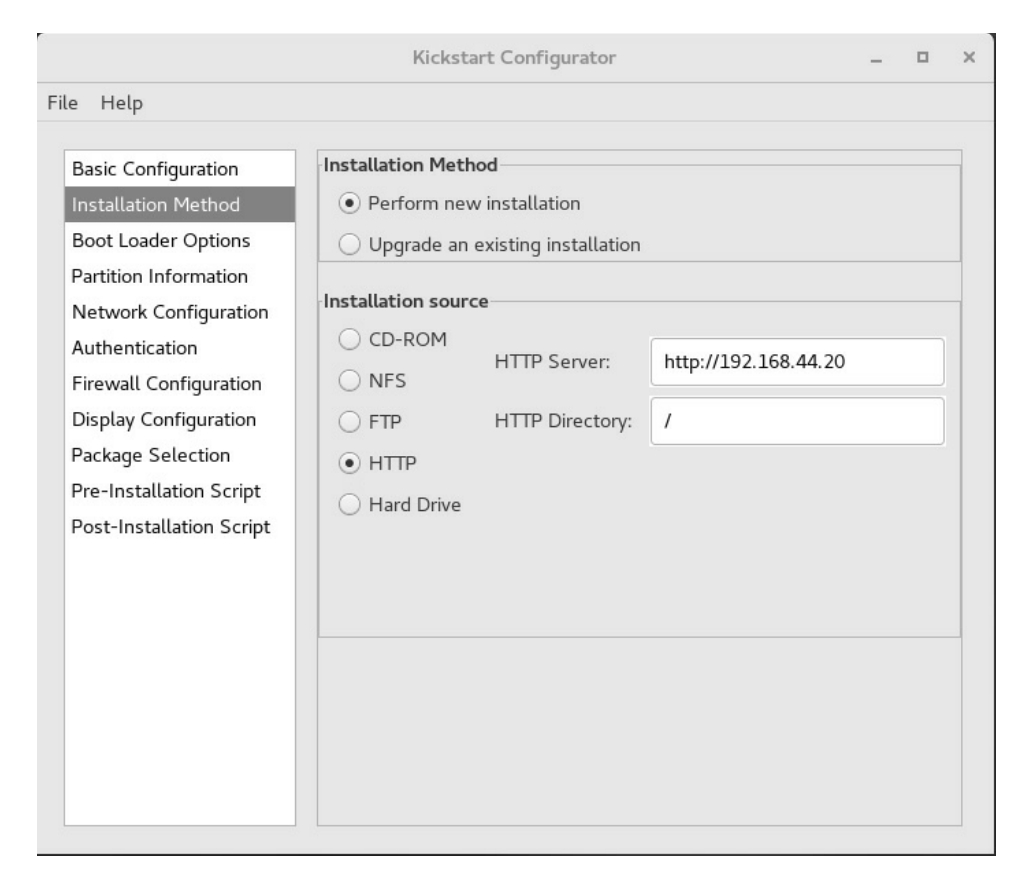Go to Partition Information section
The height and width of the screenshot is (880, 1025).
(160, 275)
